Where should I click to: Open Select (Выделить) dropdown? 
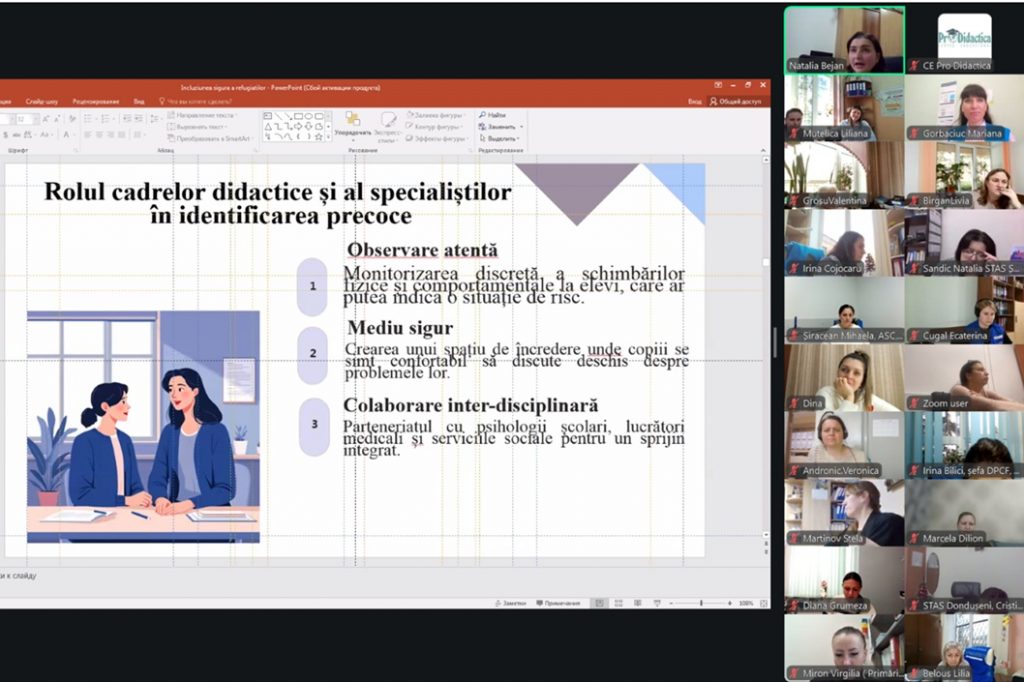tap(499, 139)
